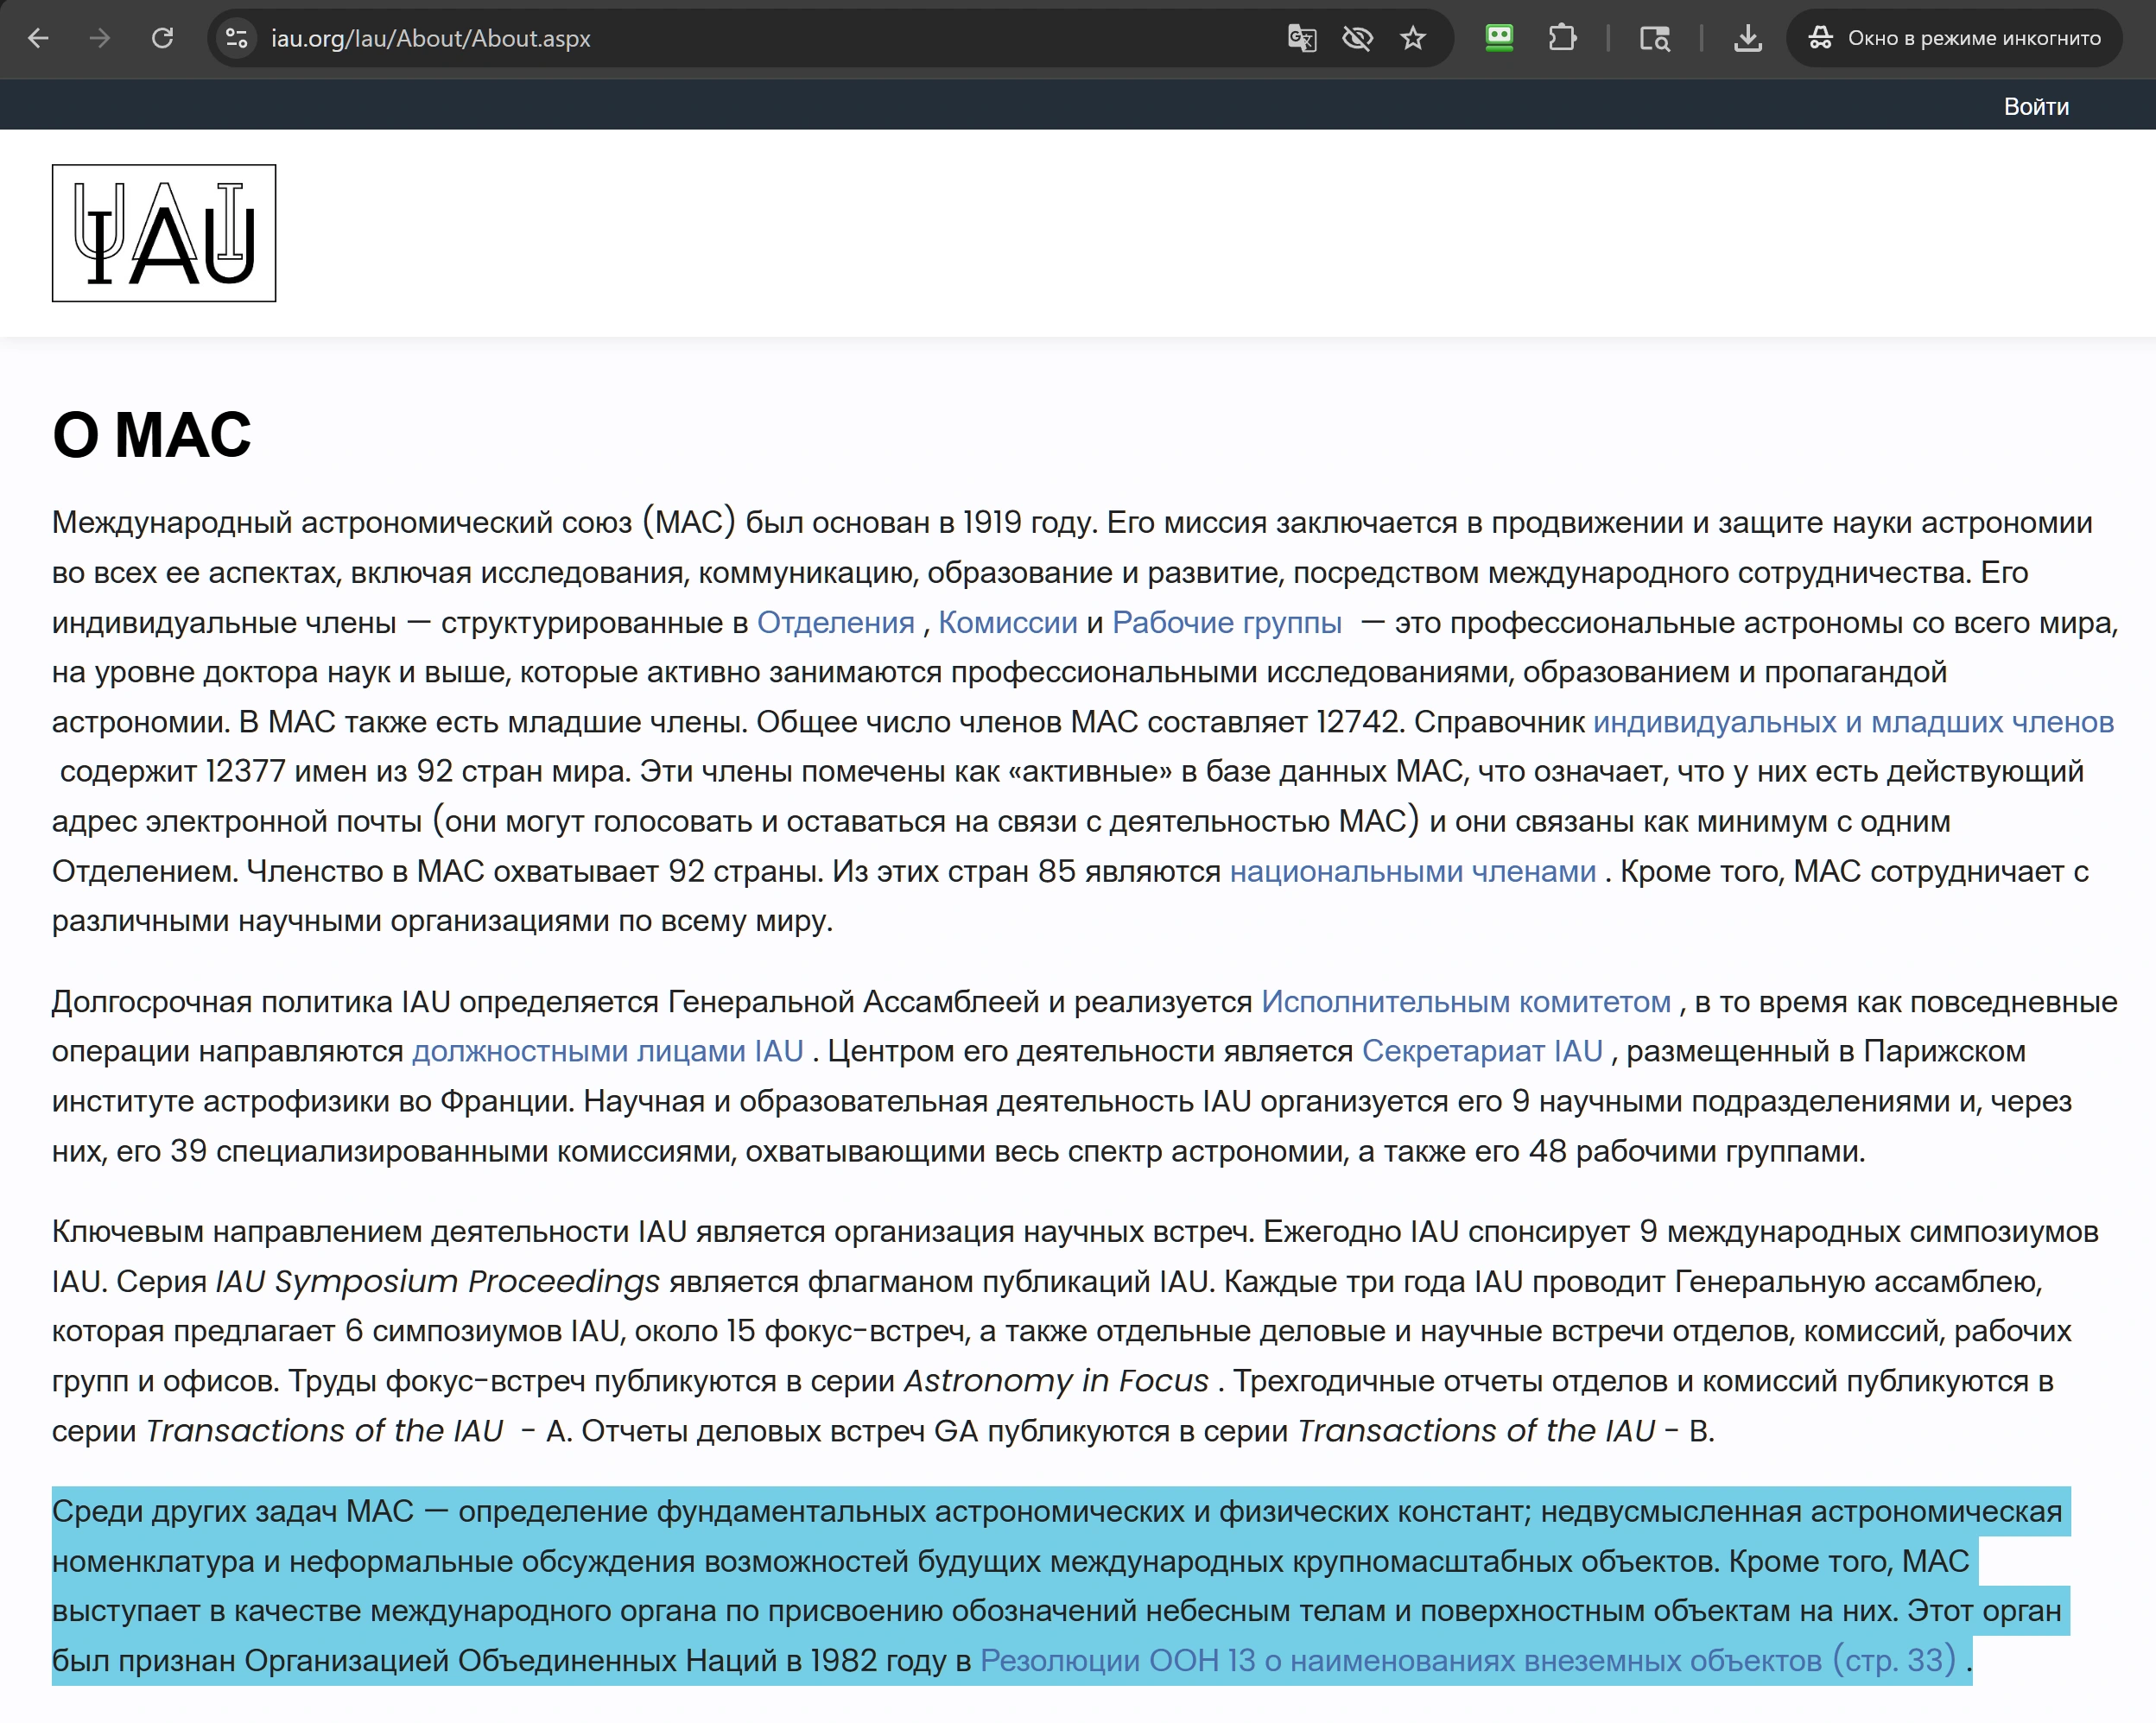Open индивидуальных и младших членов directory link

[1853, 721]
